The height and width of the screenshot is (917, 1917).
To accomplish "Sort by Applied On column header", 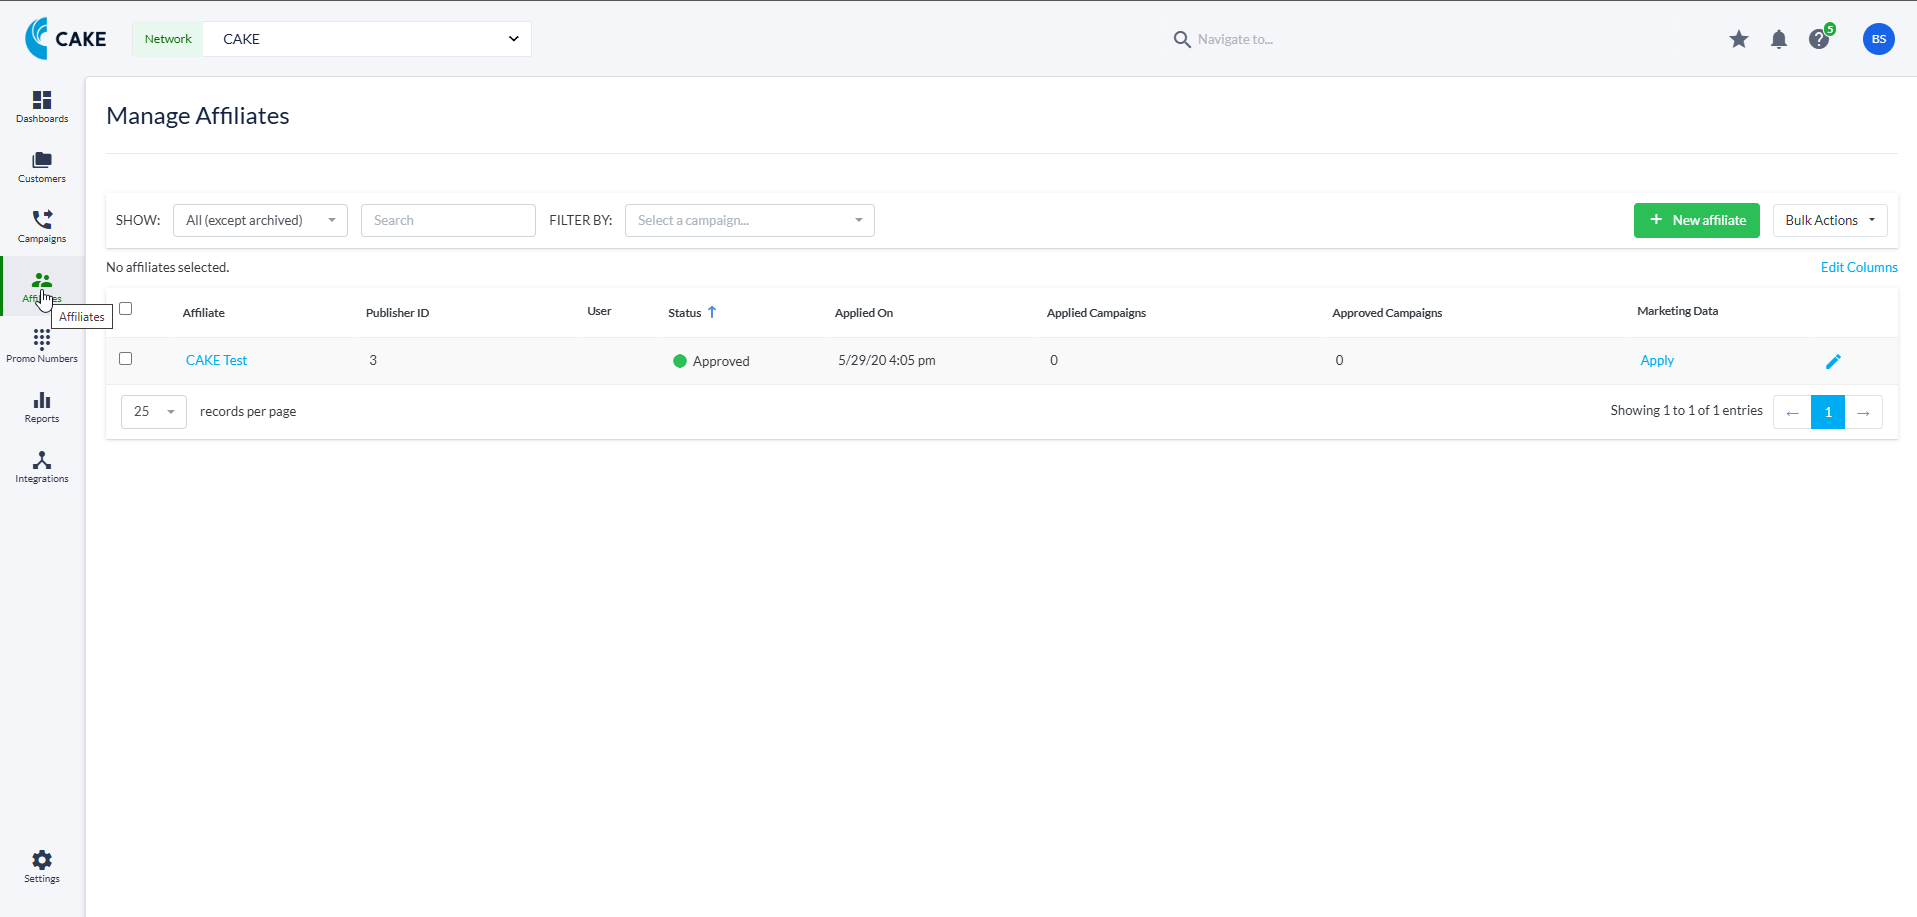I will click(864, 313).
